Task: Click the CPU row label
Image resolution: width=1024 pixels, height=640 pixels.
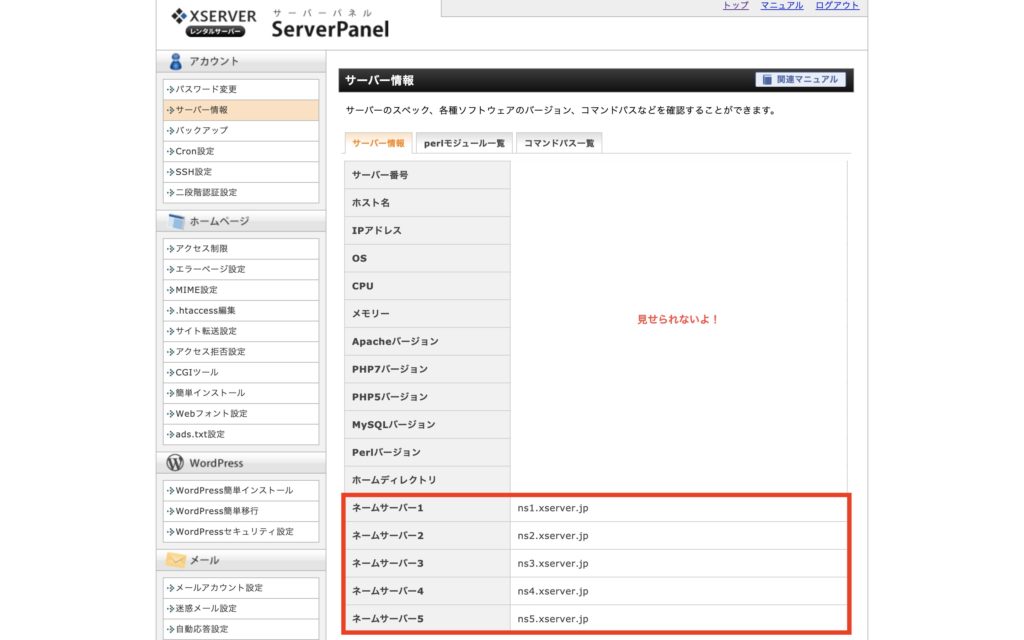Action: (362, 286)
